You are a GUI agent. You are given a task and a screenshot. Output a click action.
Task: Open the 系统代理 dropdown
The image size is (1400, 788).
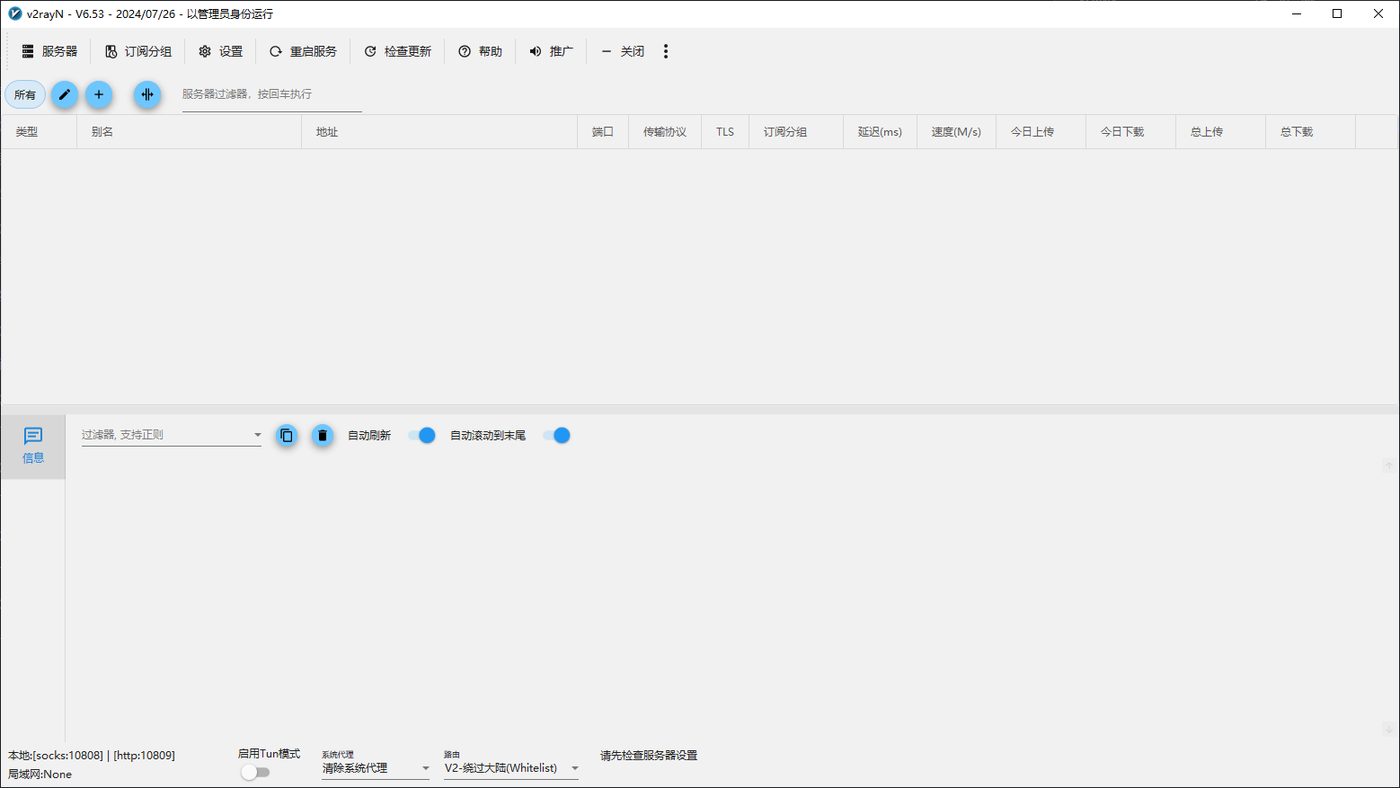[x=376, y=768]
